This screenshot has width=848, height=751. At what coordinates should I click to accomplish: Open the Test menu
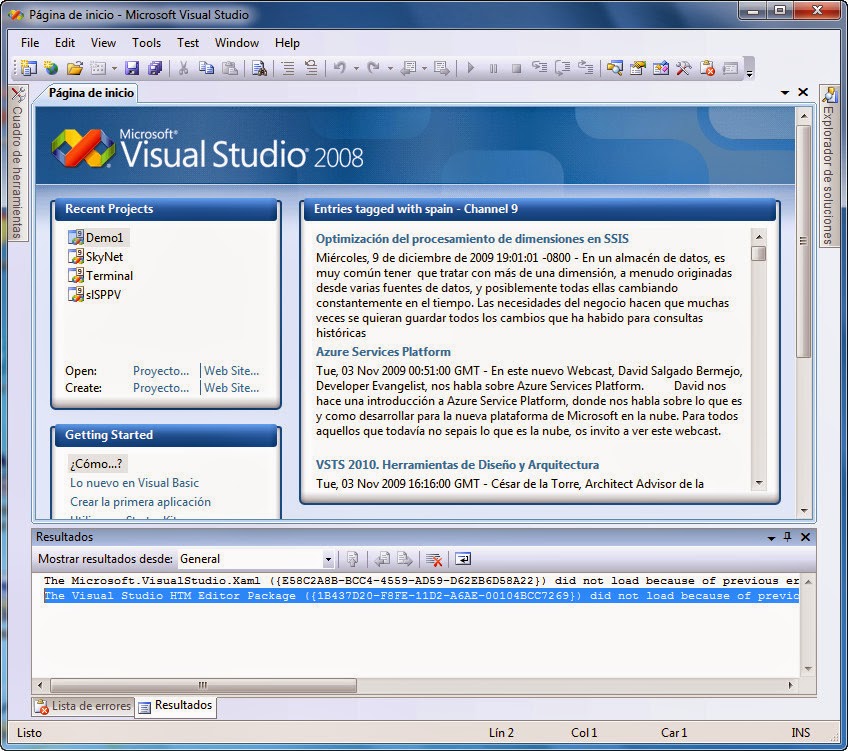pos(188,43)
